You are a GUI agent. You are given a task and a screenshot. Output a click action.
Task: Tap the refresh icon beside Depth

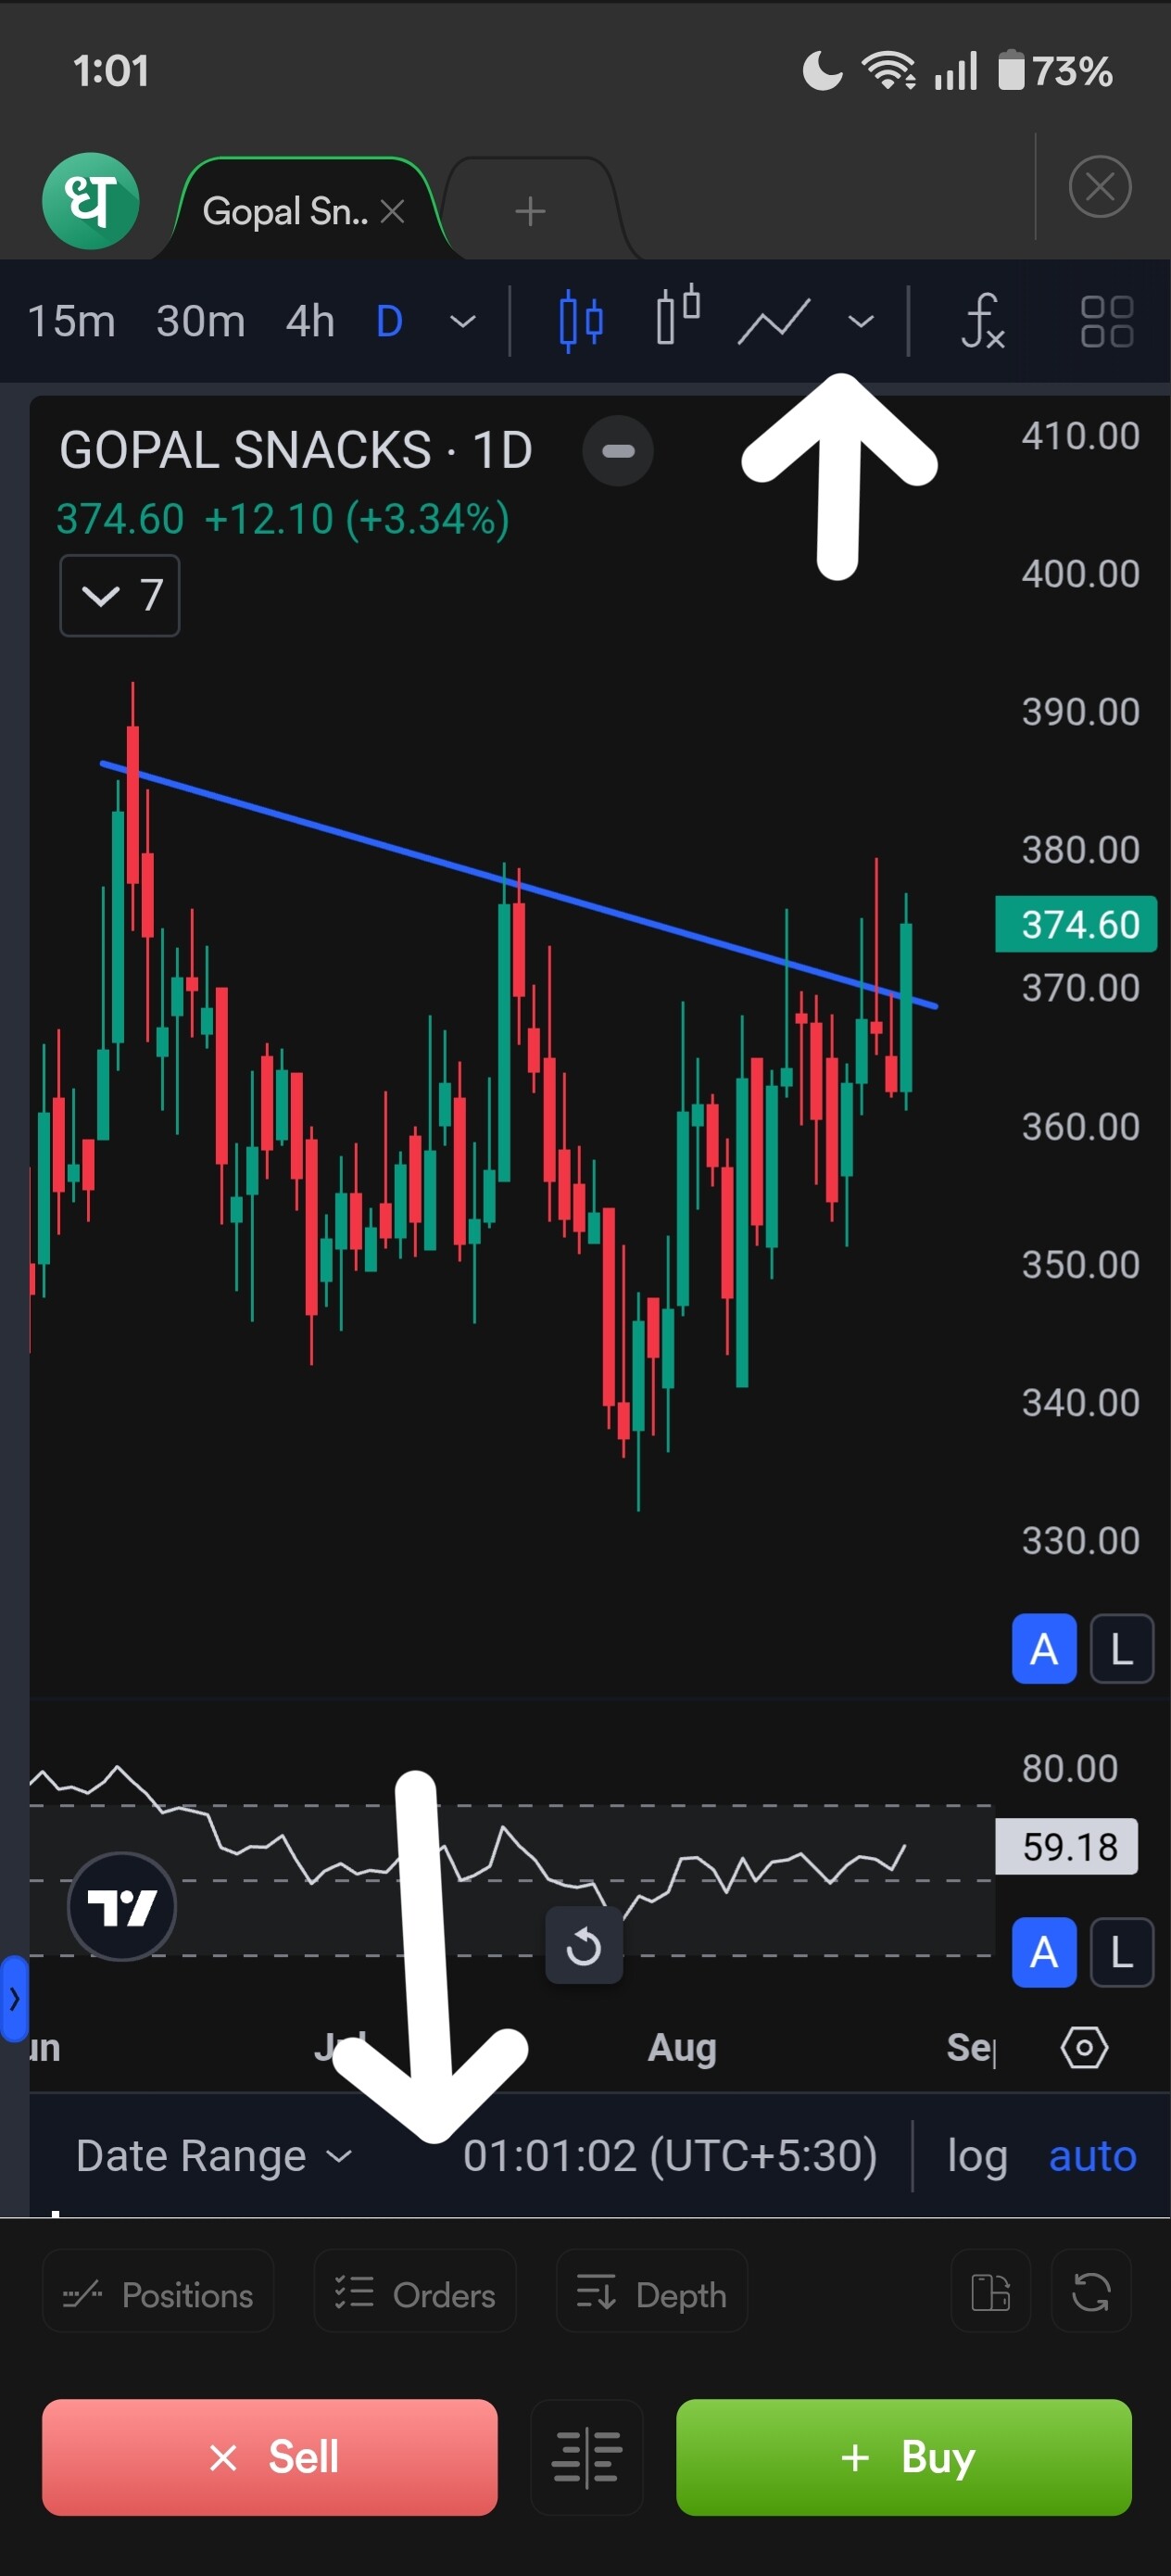point(1090,2292)
